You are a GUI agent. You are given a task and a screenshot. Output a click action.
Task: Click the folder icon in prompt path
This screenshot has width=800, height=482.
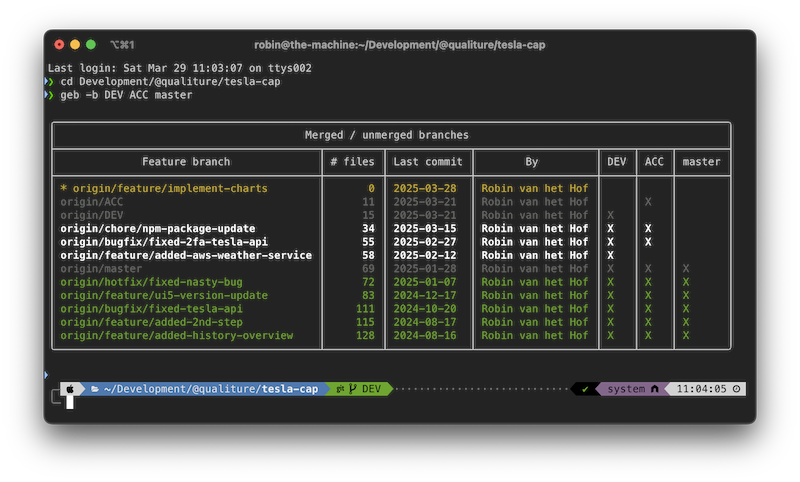click(x=95, y=389)
